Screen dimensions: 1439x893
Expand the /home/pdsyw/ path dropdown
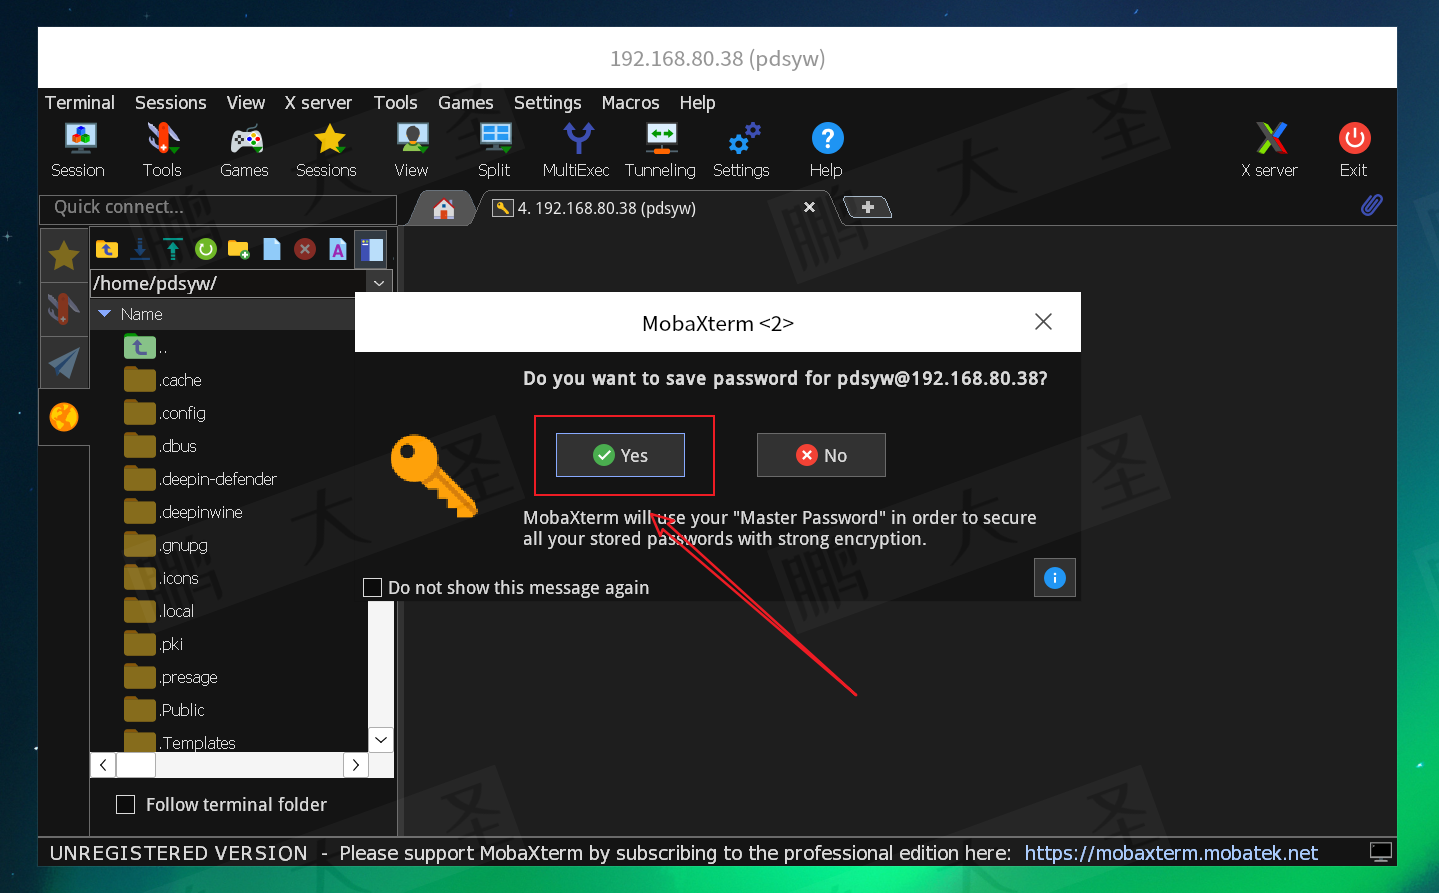pos(379,283)
